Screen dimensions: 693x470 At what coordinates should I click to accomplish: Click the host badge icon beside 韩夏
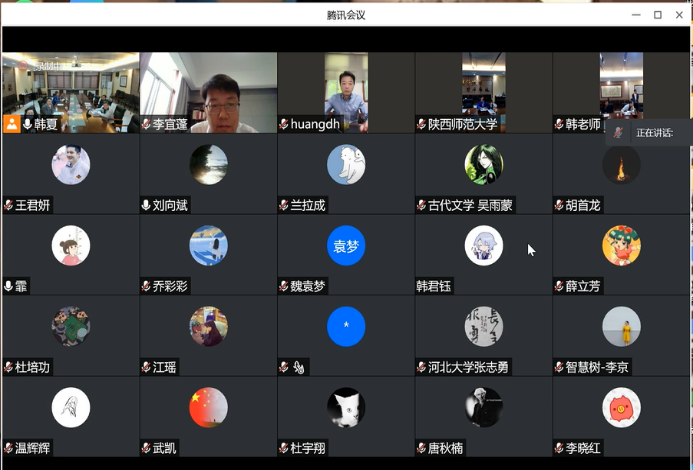(x=12, y=124)
